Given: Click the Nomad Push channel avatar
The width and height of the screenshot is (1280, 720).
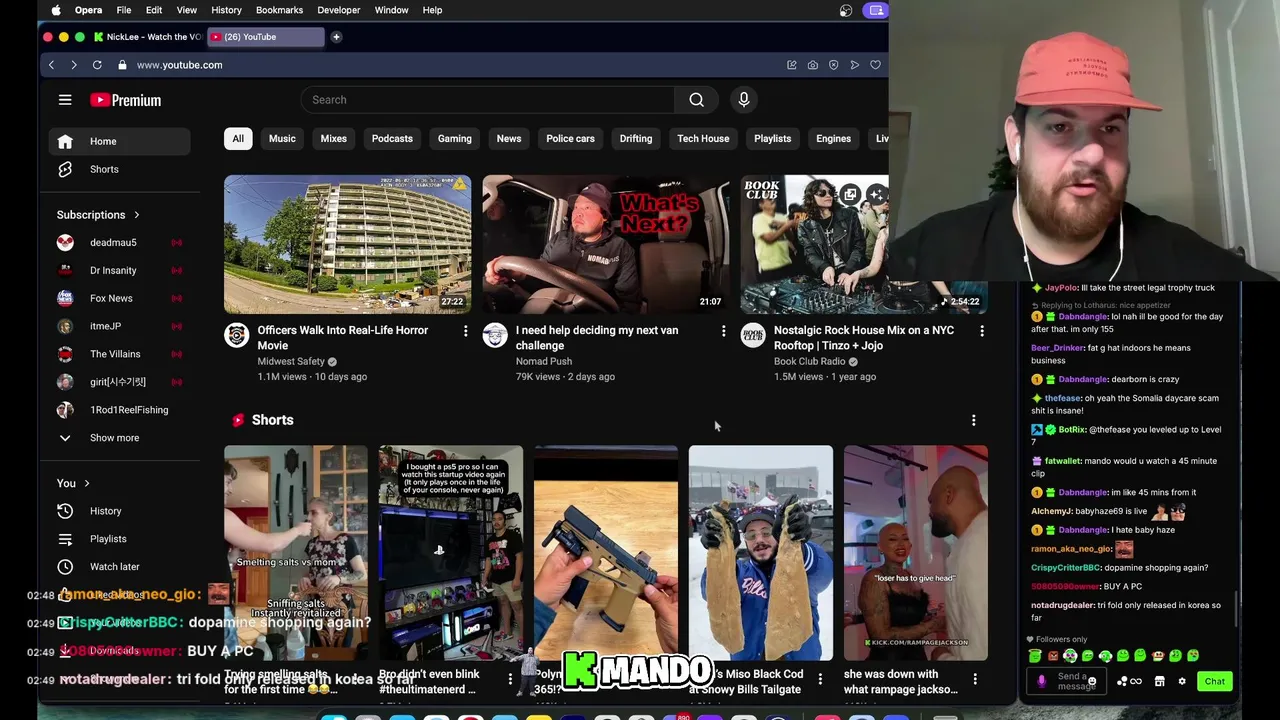Looking at the screenshot, I should 495,335.
